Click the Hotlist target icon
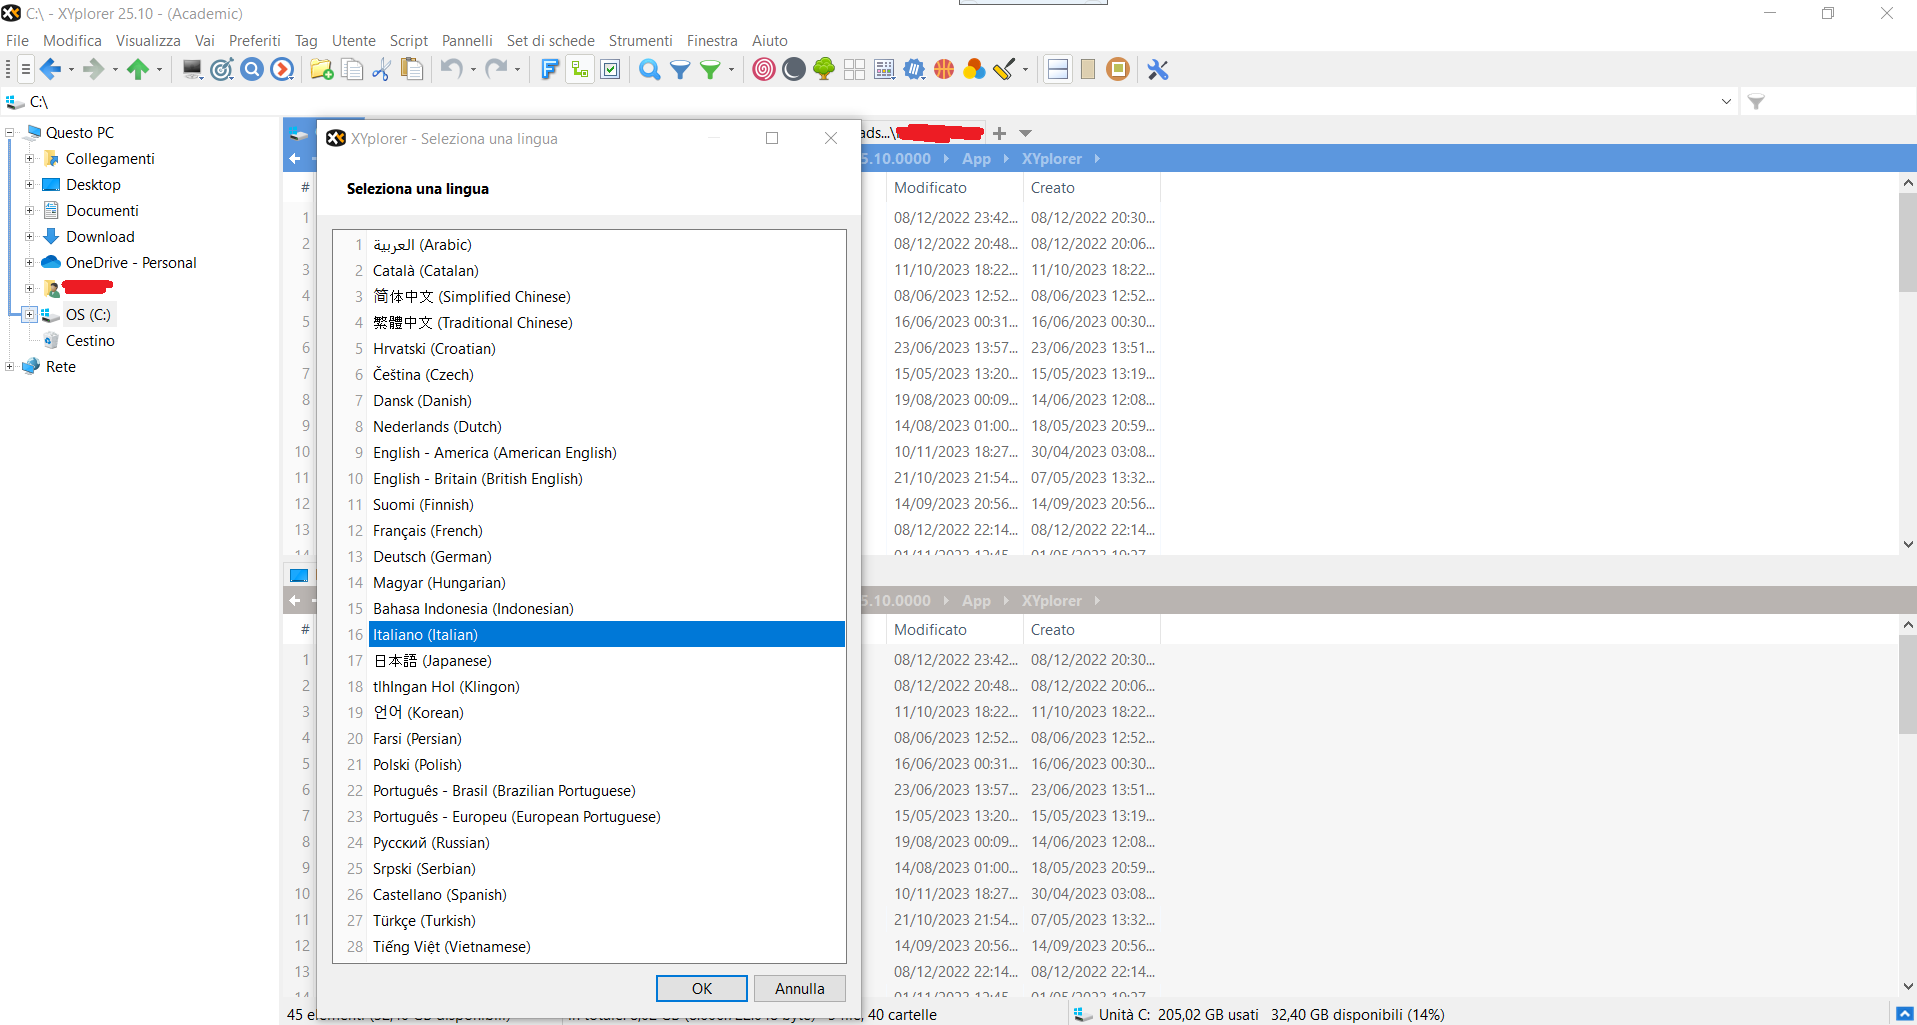Image resolution: width=1917 pixels, height=1025 pixels. click(x=222, y=69)
